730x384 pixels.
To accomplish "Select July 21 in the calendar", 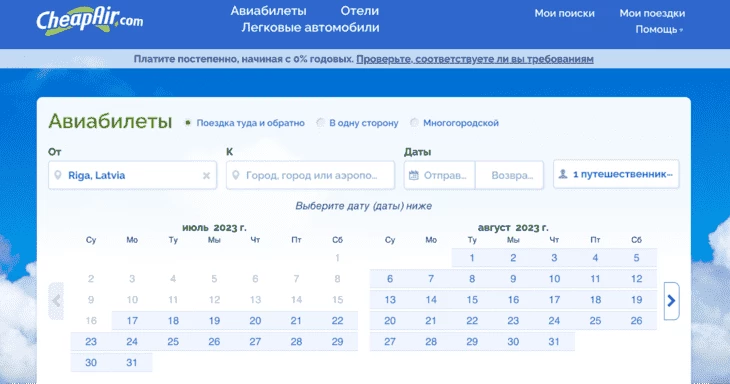I will point(296,321).
